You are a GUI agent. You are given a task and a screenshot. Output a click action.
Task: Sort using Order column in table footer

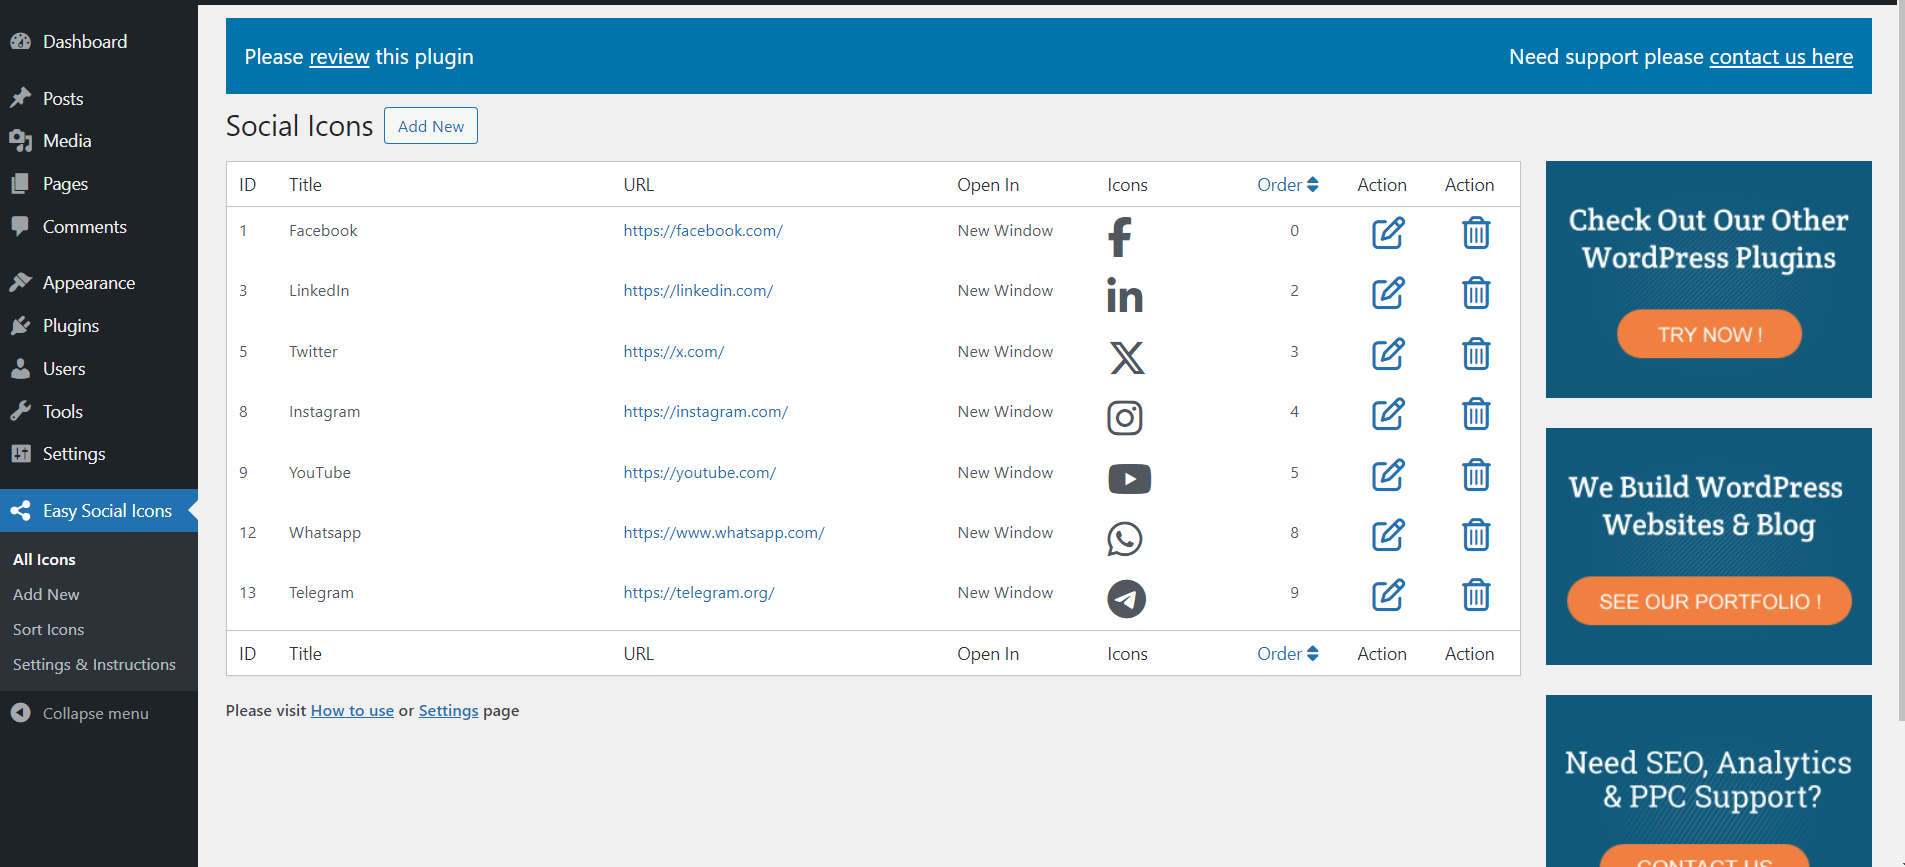(x=1287, y=654)
